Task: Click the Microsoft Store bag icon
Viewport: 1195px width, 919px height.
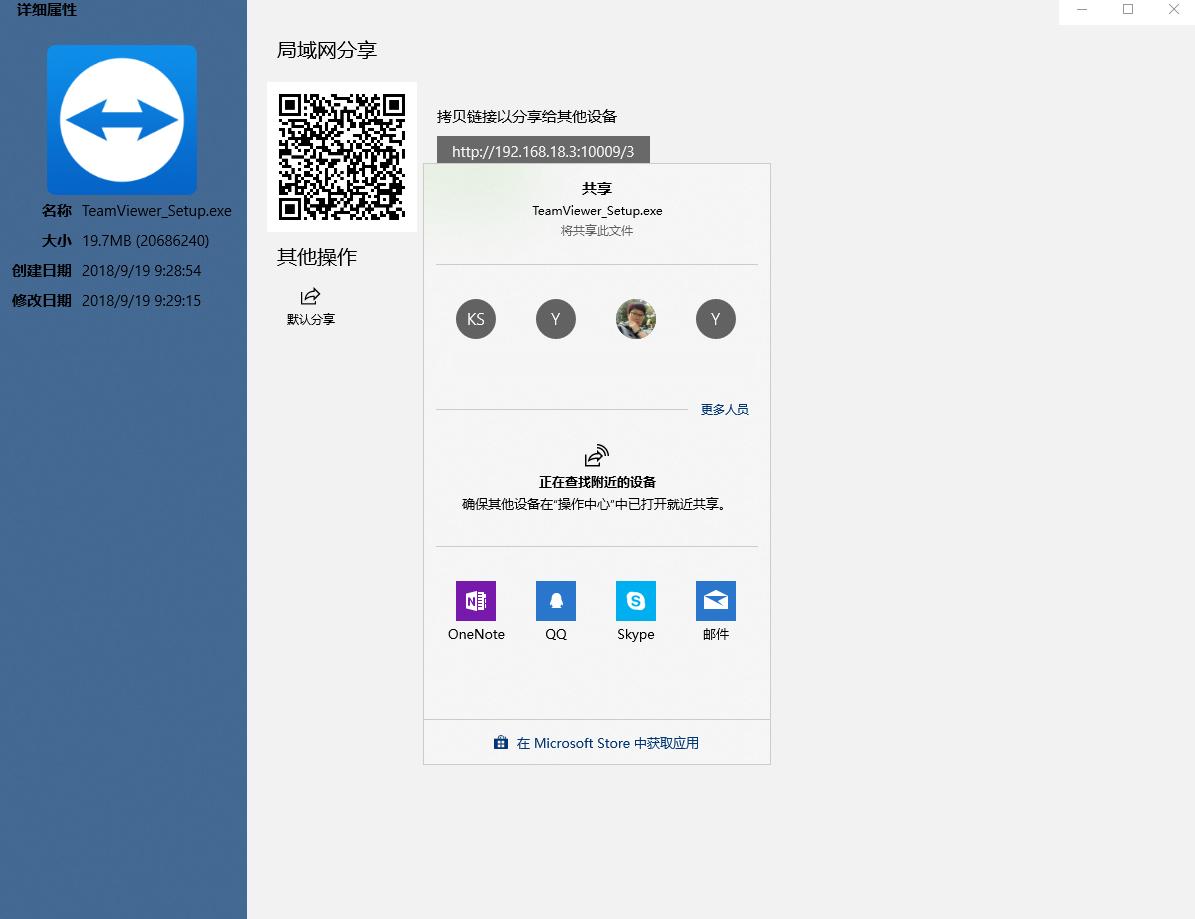Action: point(500,743)
